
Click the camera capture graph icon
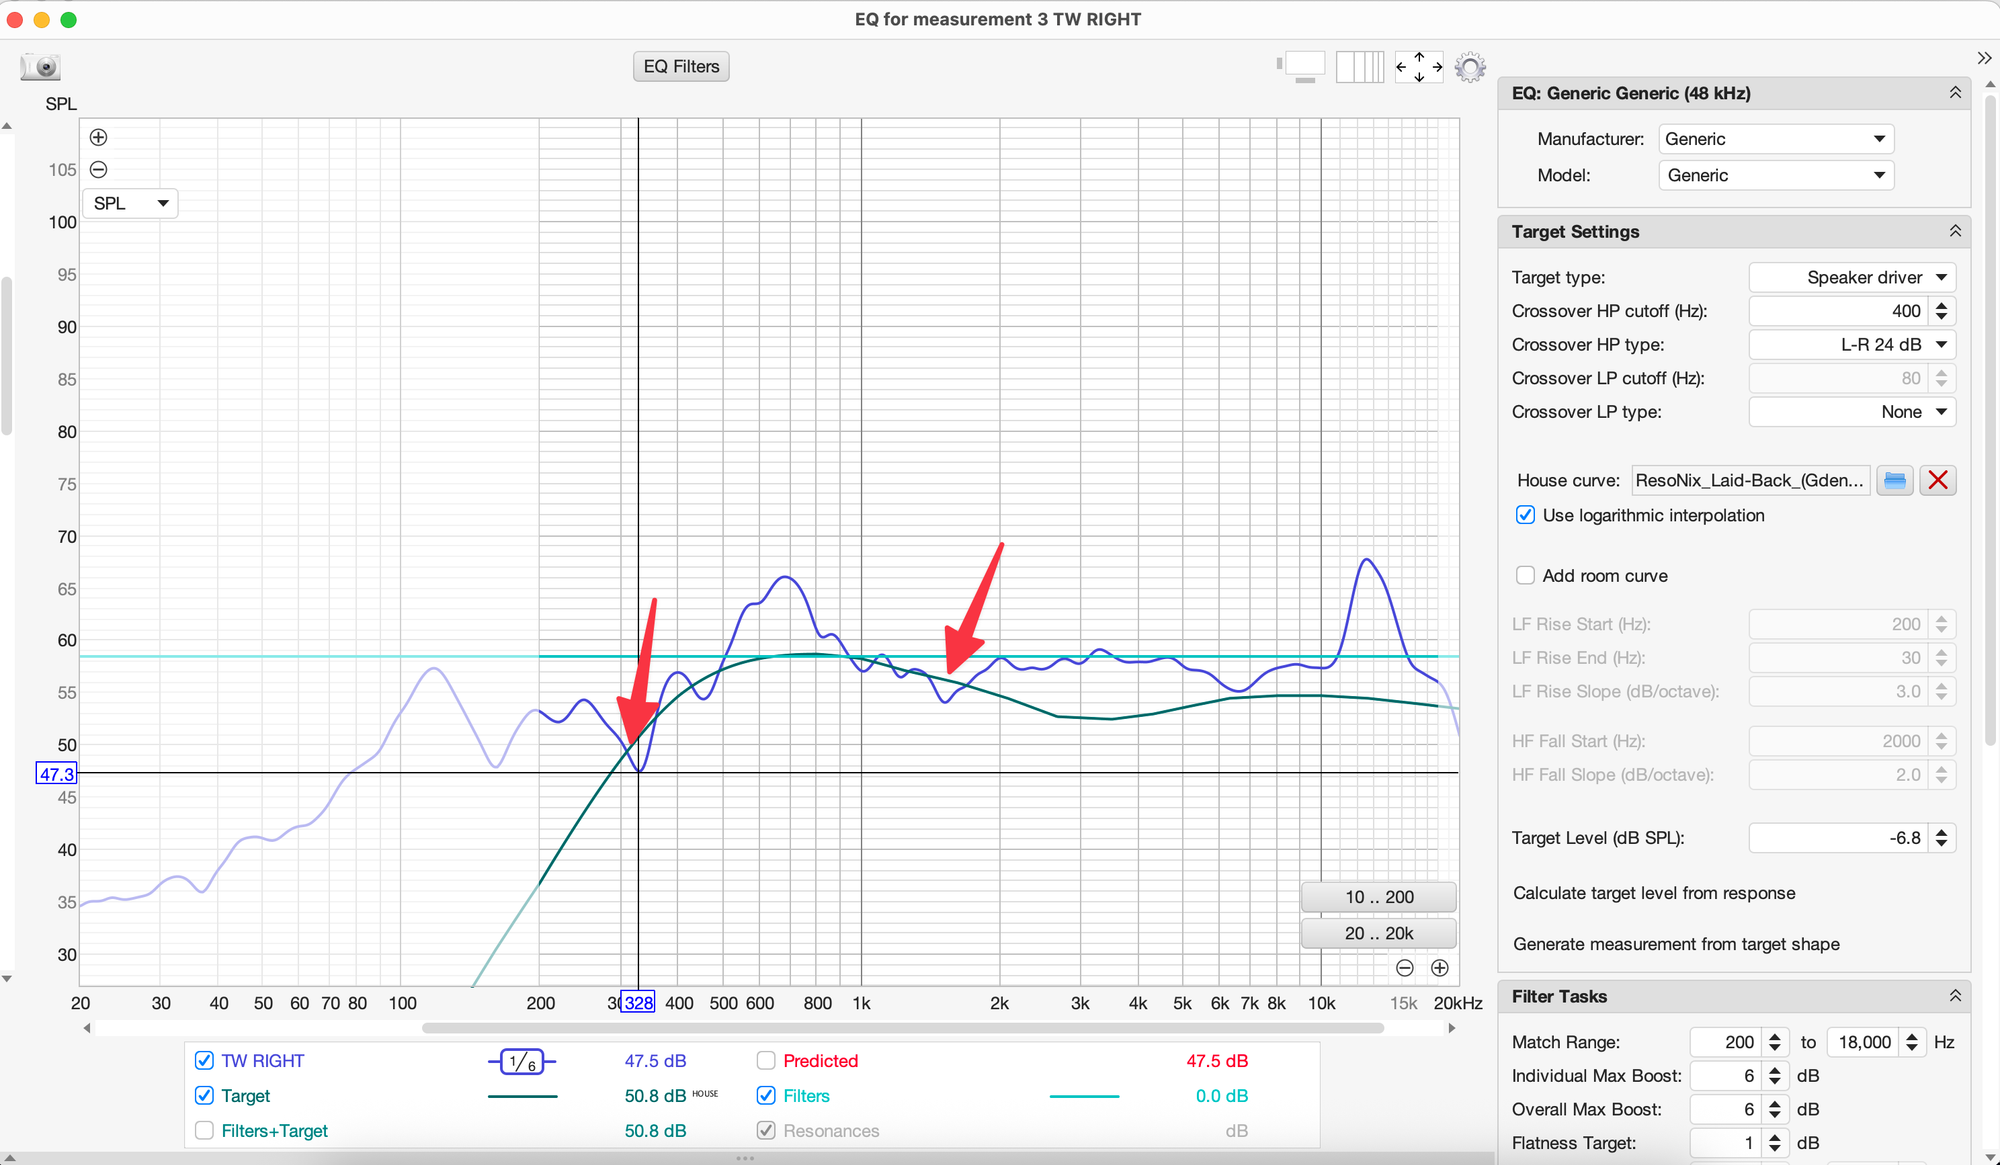[41, 67]
